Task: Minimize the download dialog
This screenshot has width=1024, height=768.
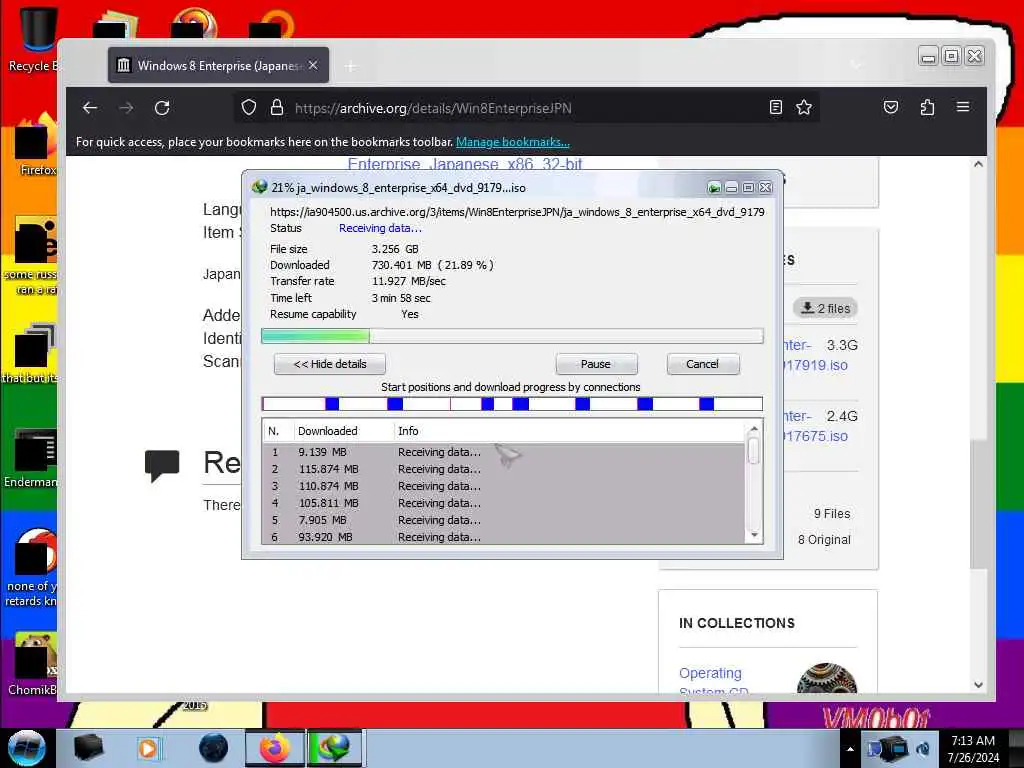Action: click(731, 188)
